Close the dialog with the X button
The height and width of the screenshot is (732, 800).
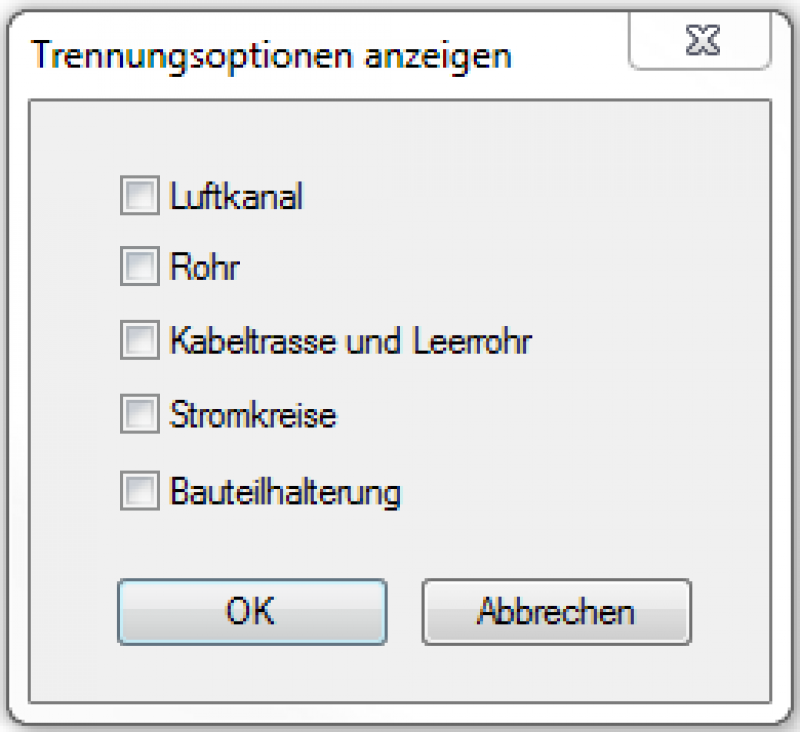[705, 42]
